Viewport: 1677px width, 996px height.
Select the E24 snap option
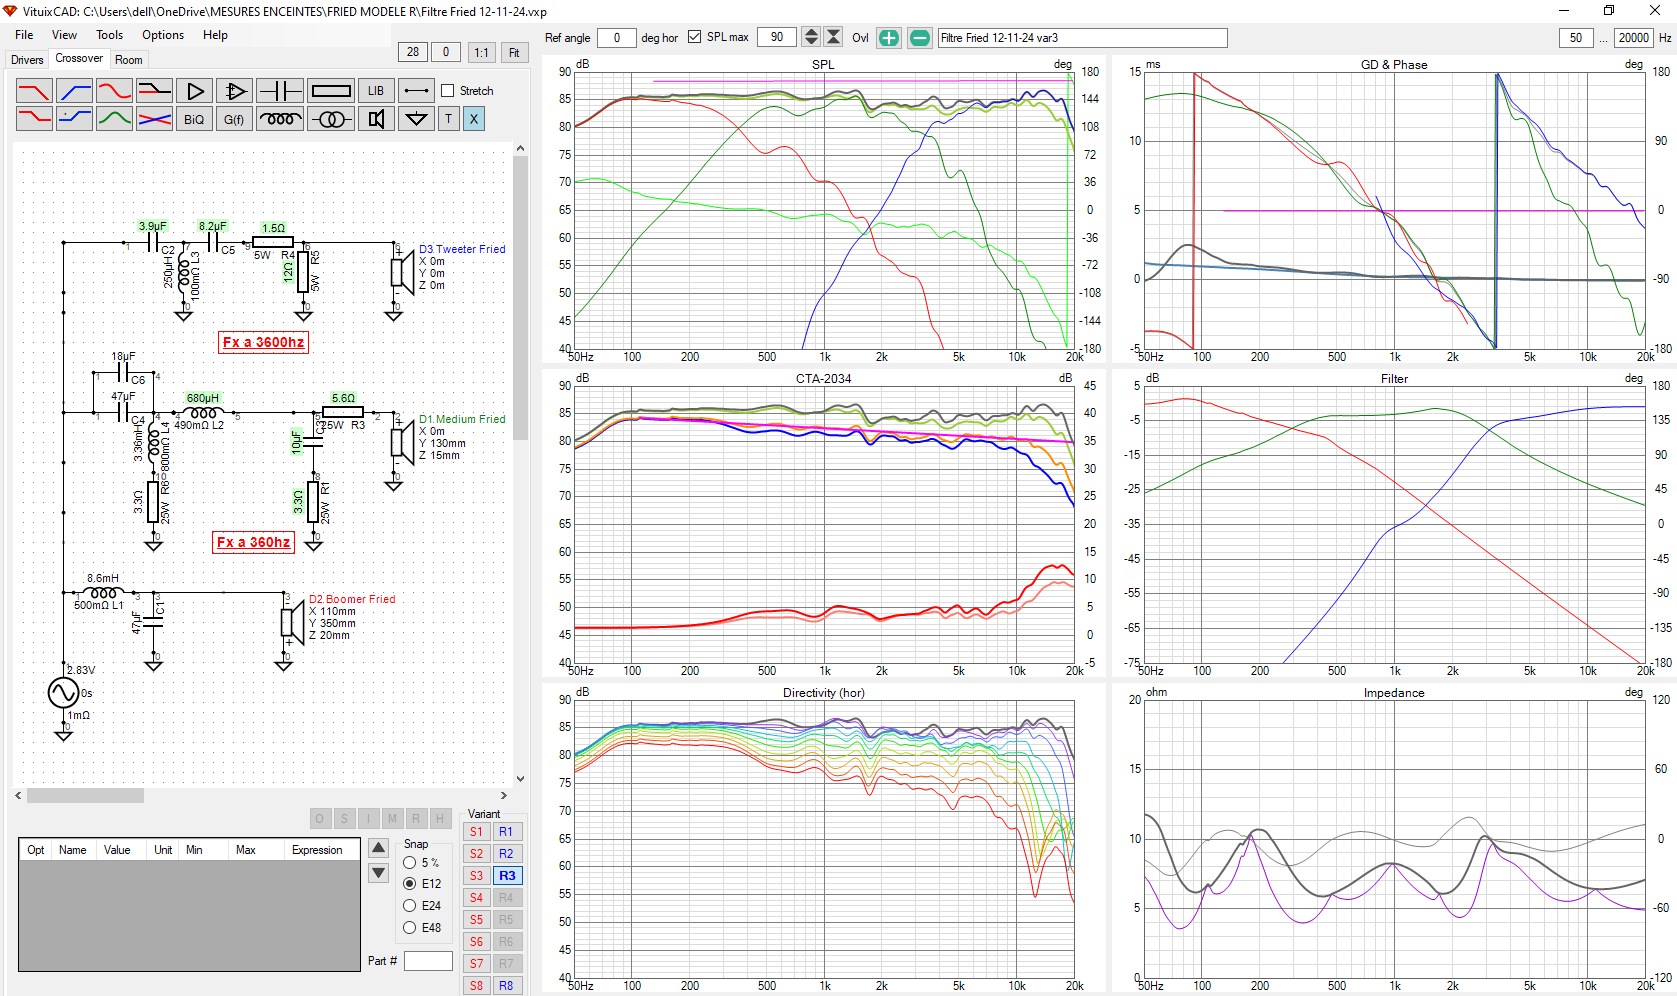click(410, 906)
